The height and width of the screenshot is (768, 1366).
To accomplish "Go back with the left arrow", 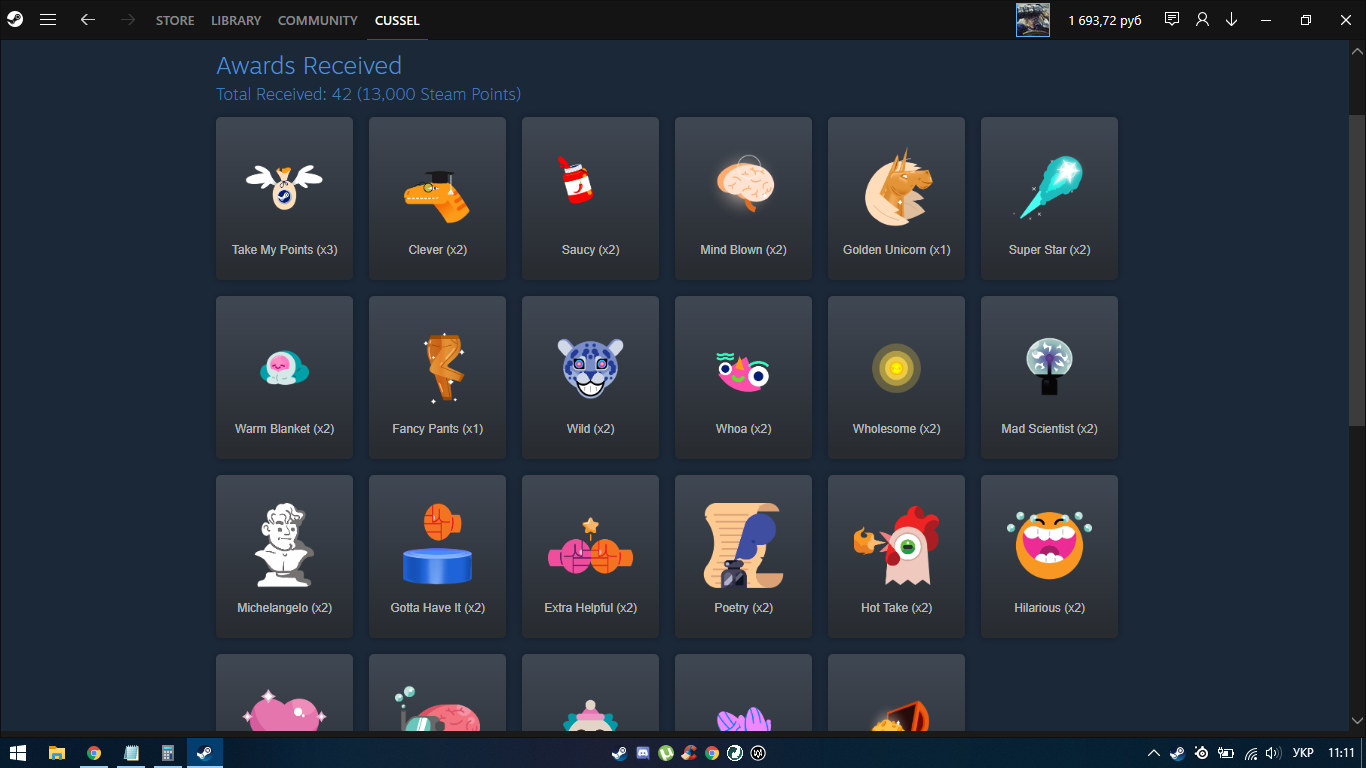I will 88,20.
